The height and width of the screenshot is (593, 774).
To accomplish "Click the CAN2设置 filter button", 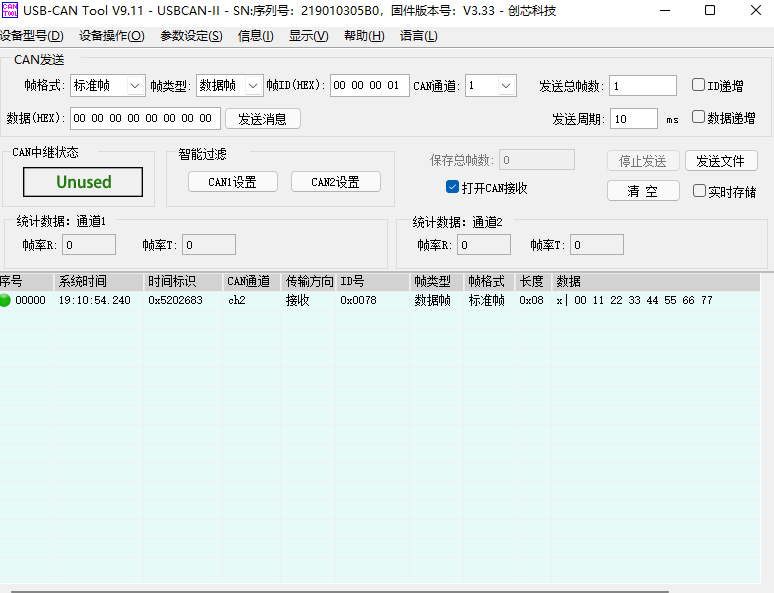I will 336,182.
